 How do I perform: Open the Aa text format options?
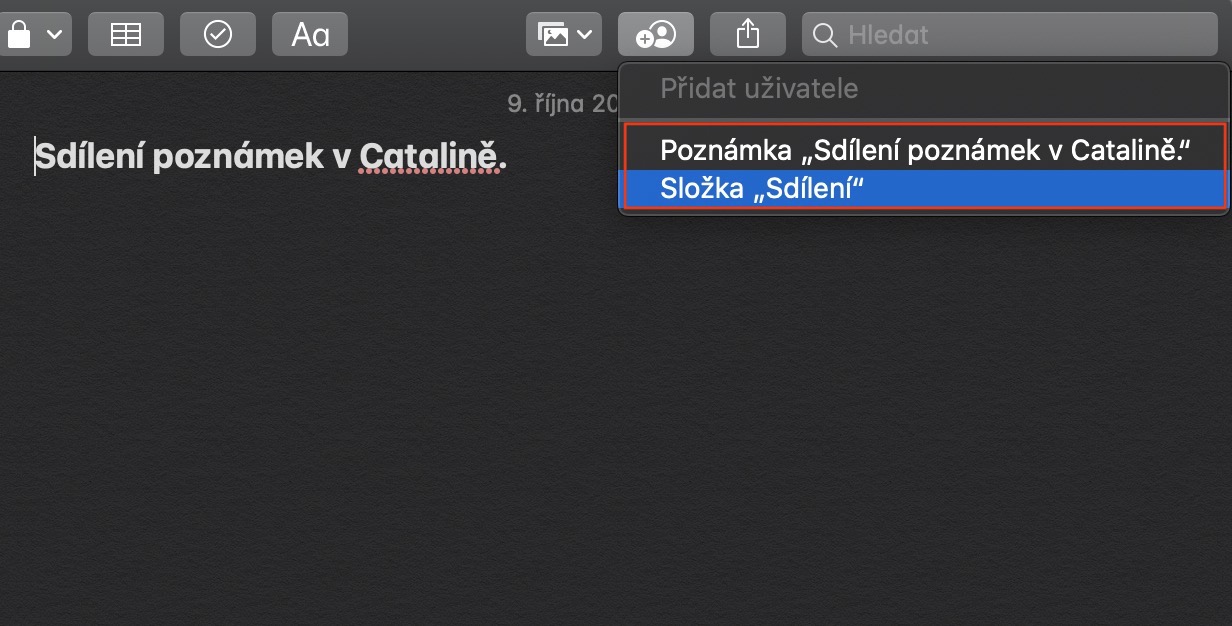tap(310, 34)
